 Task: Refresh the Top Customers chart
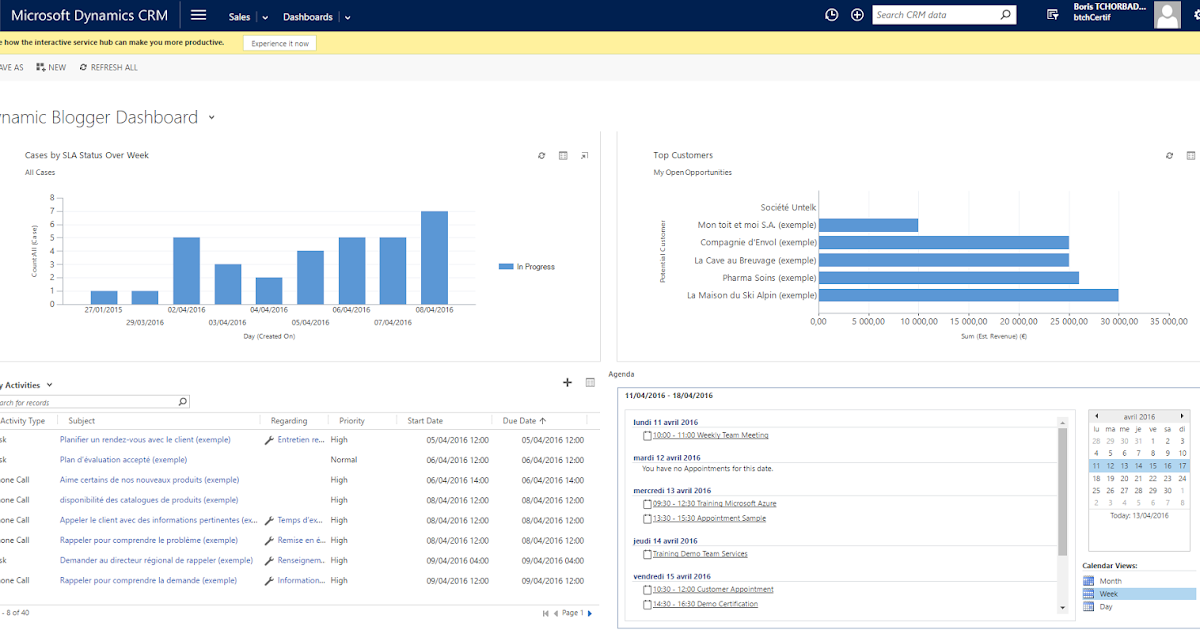tap(1169, 155)
